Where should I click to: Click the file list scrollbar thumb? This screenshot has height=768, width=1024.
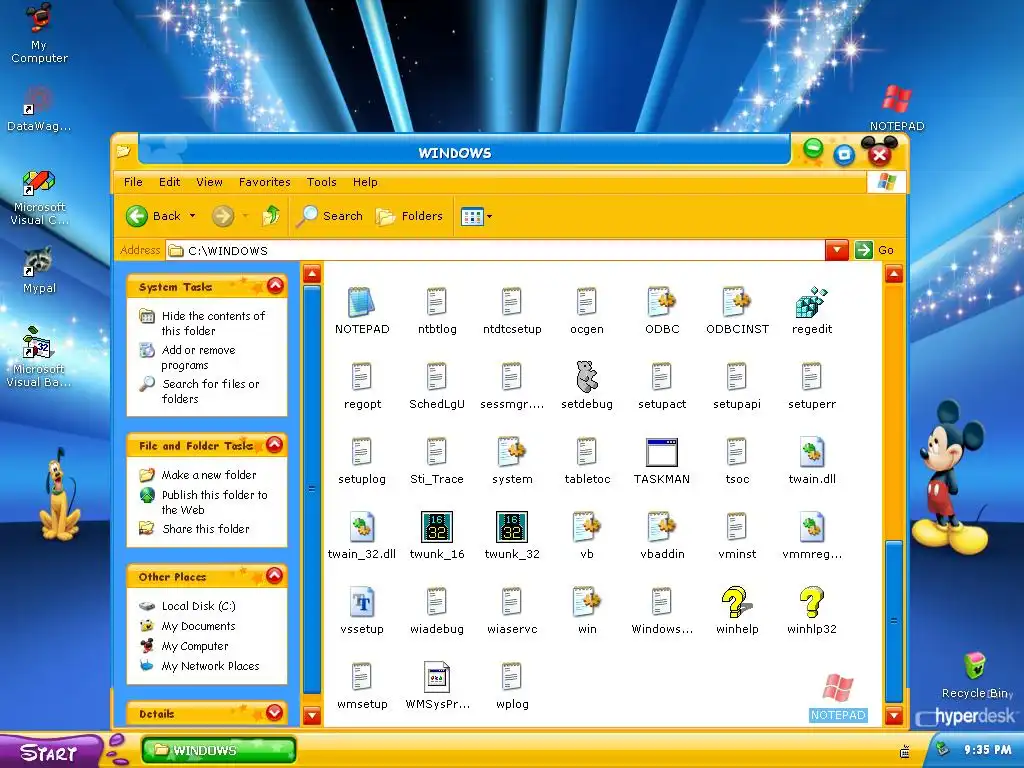(x=893, y=621)
